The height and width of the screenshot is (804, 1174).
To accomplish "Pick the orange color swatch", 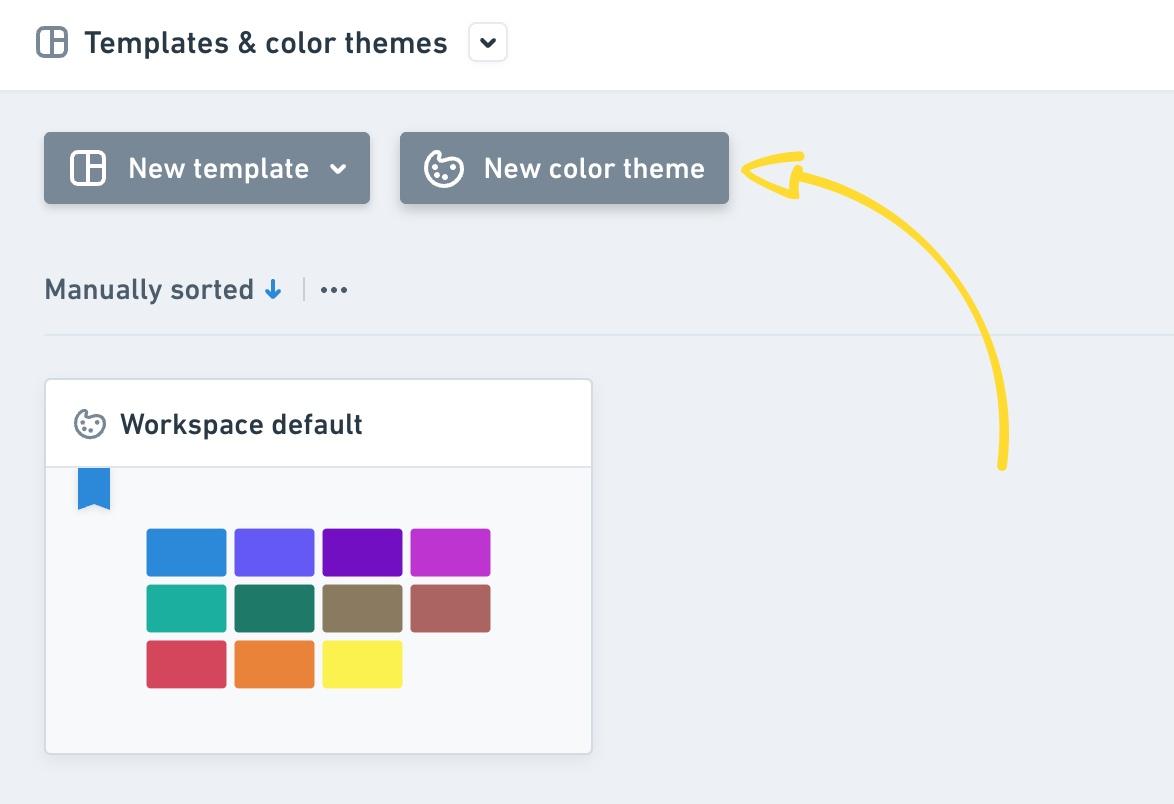I will click(274, 664).
